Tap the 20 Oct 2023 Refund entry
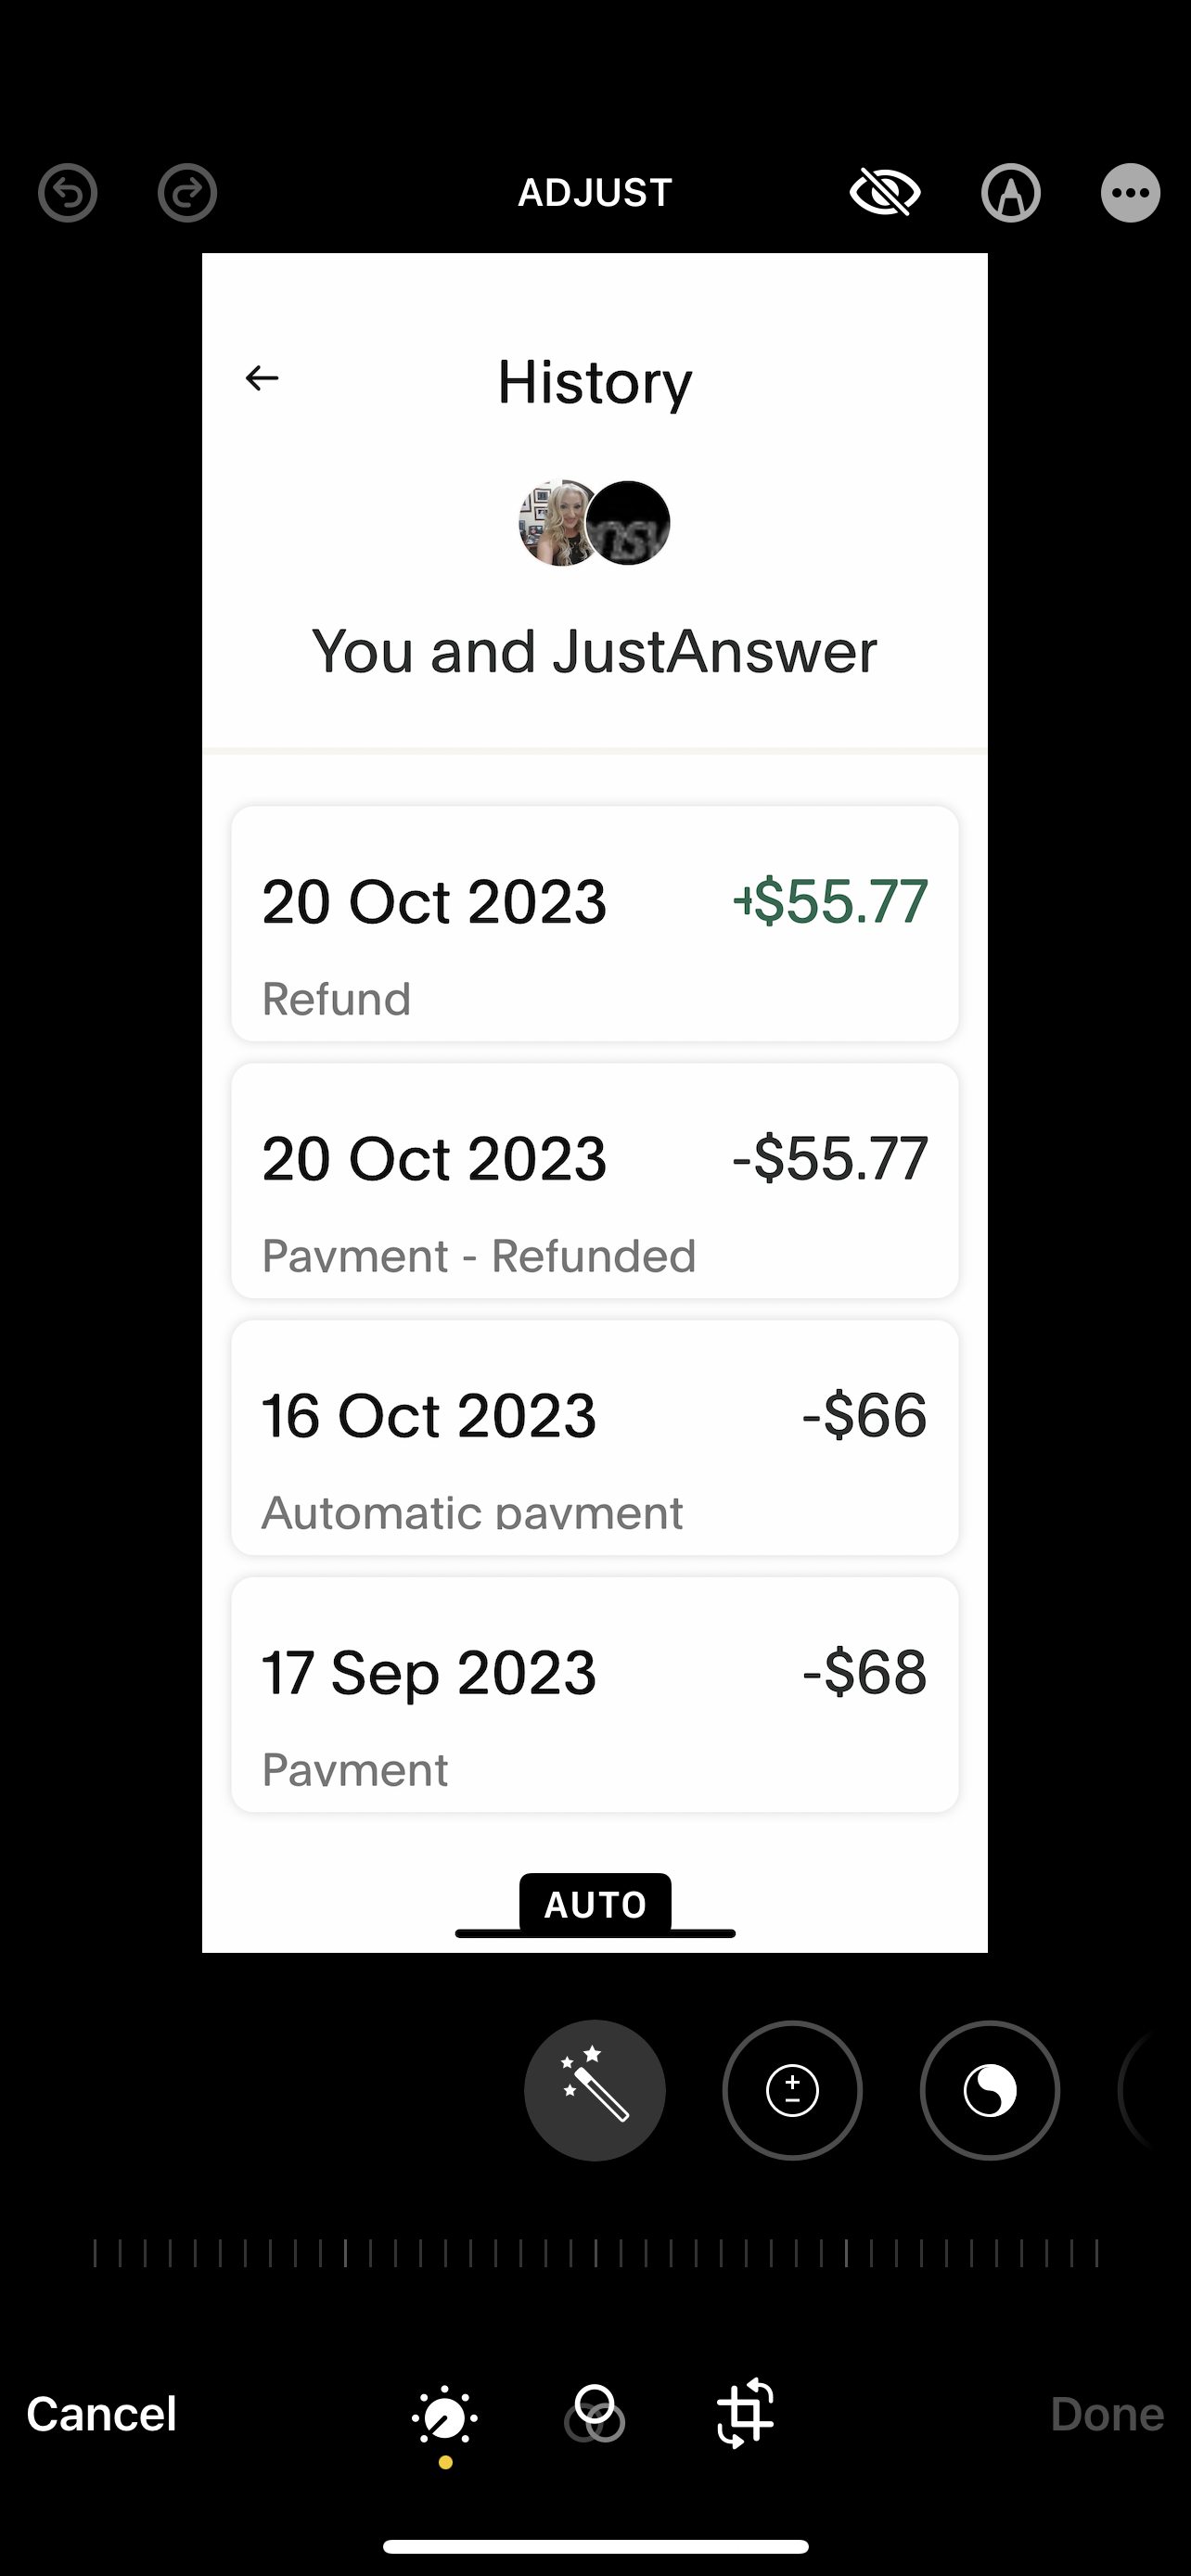The image size is (1191, 2576). [x=595, y=924]
